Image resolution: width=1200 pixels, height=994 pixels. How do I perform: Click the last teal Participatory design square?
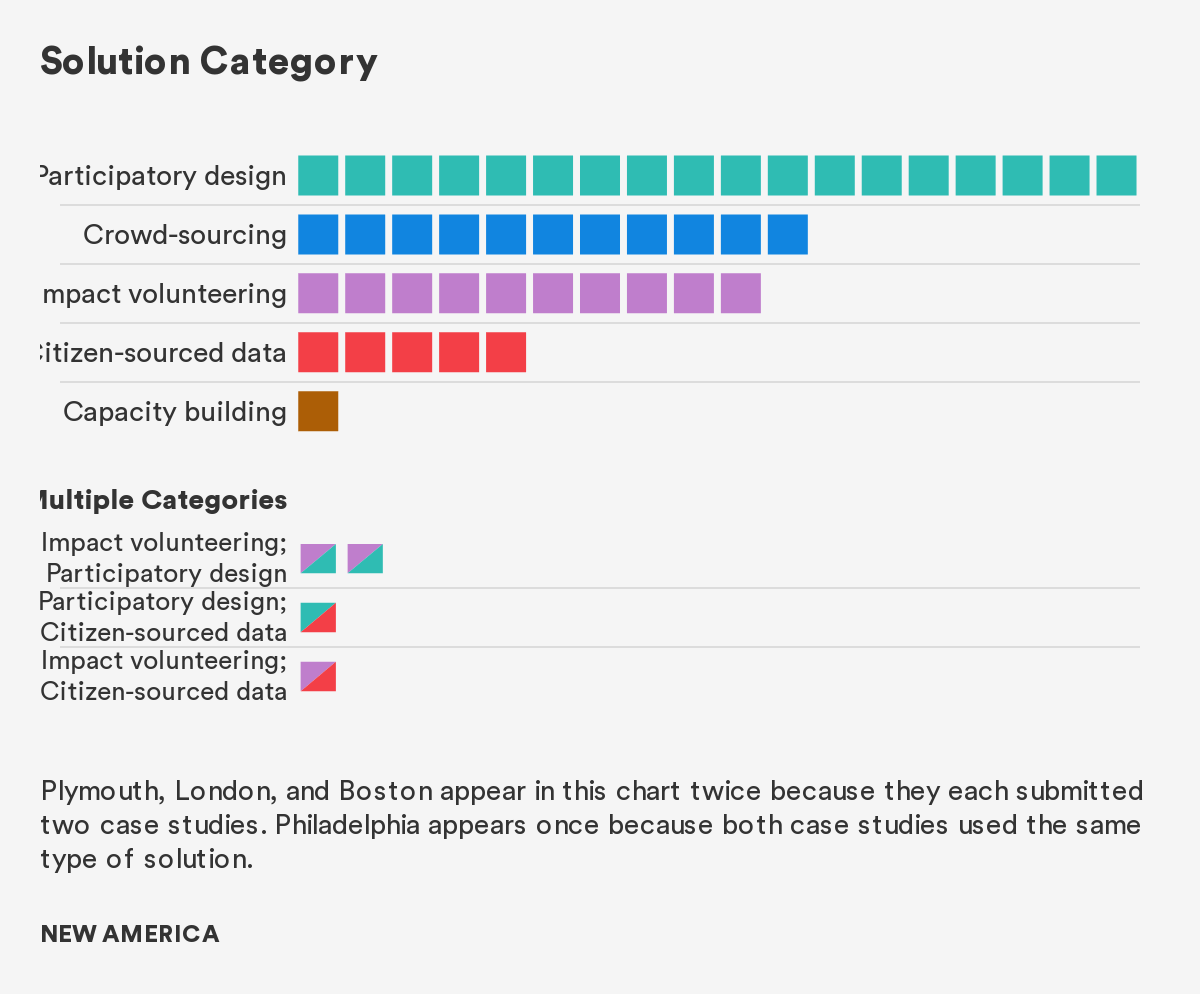(x=1116, y=176)
